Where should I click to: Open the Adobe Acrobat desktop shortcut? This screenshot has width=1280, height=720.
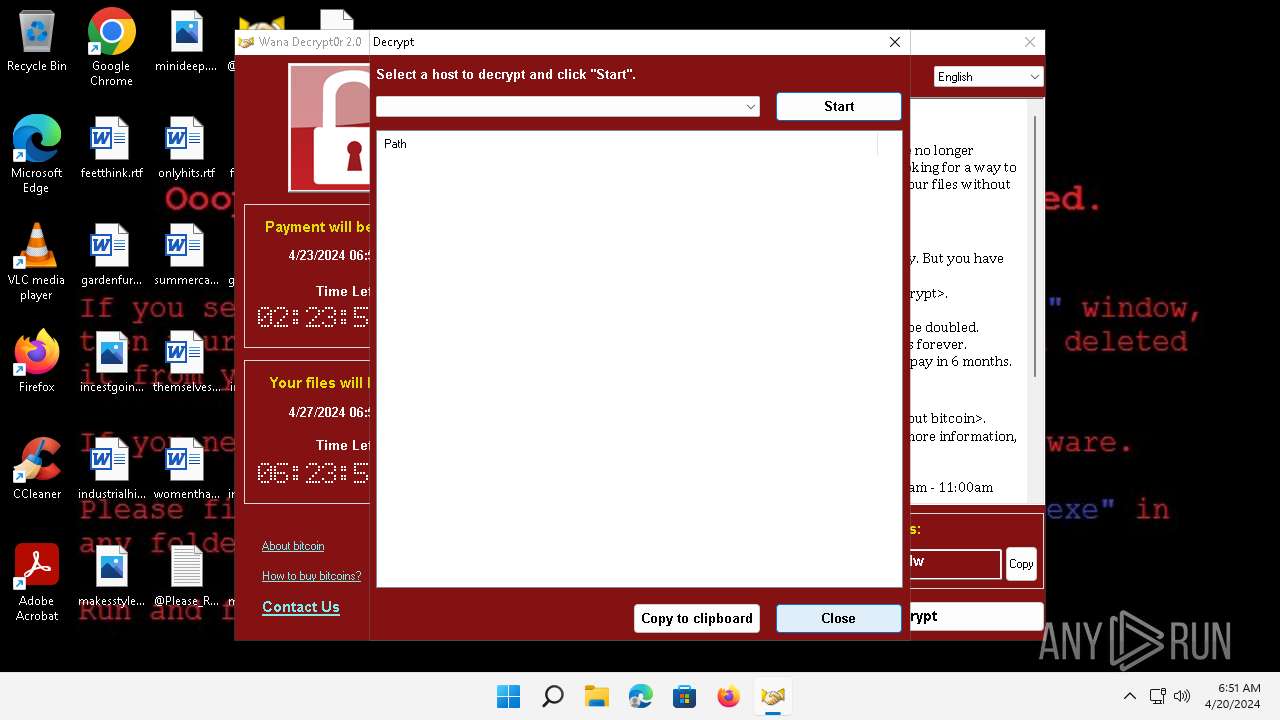click(x=37, y=583)
